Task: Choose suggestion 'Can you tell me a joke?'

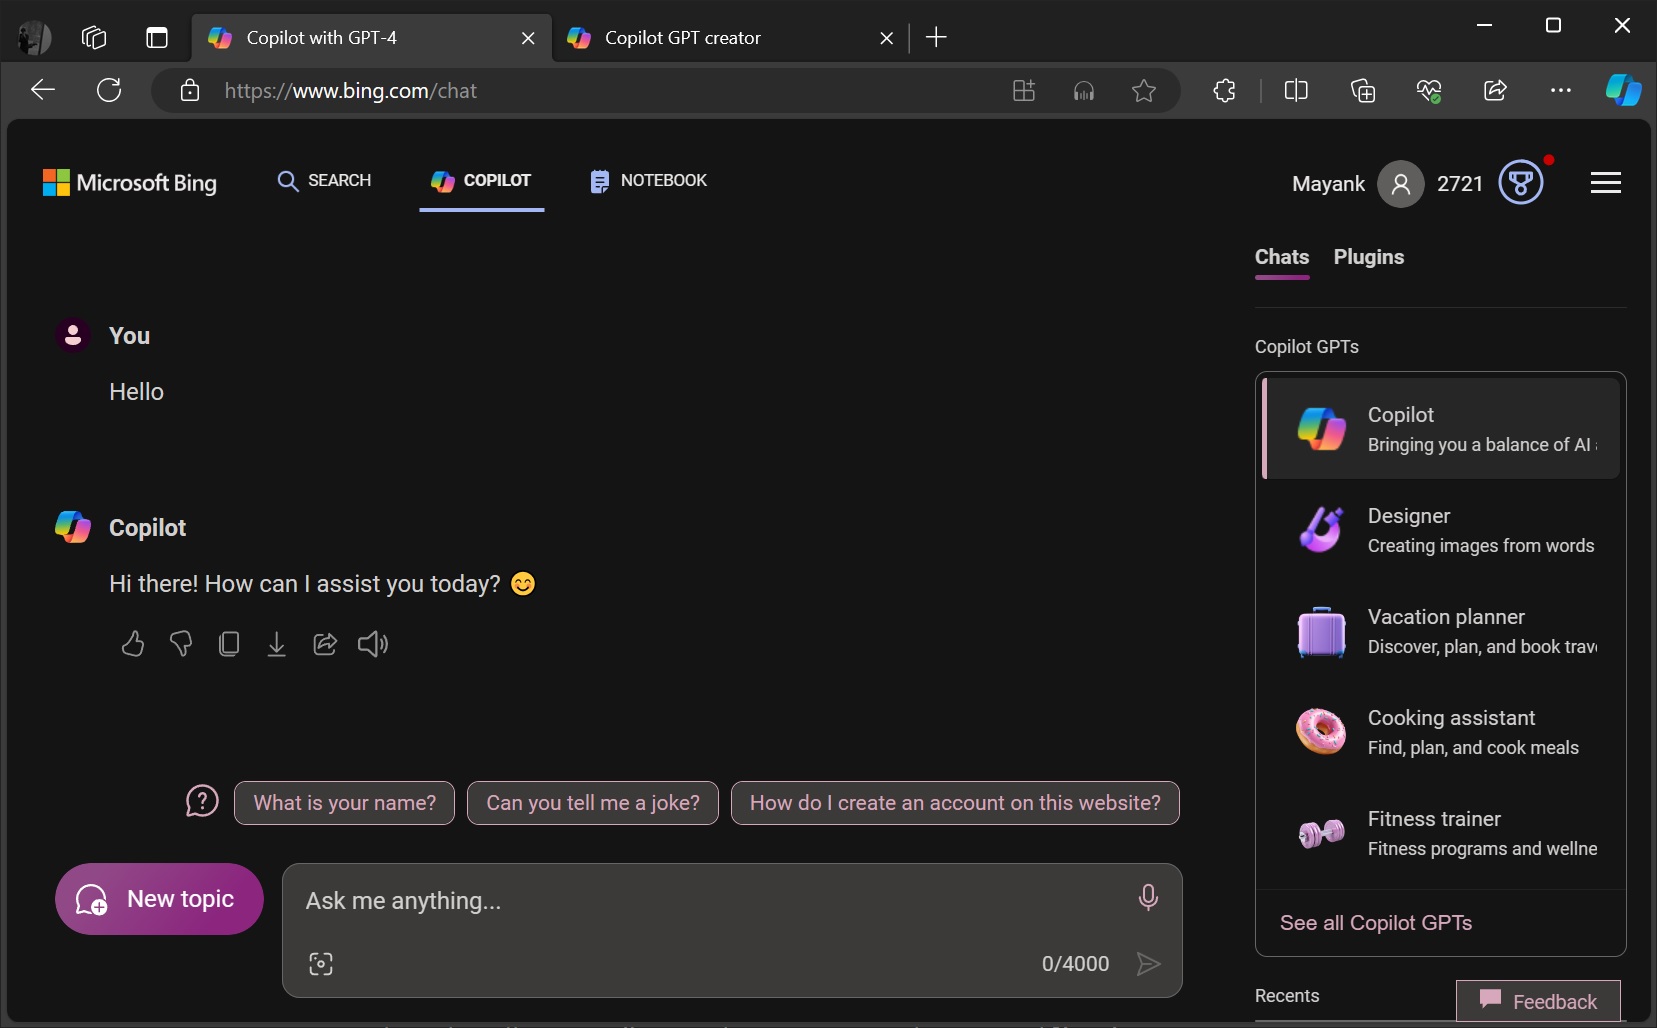Action: 593,803
